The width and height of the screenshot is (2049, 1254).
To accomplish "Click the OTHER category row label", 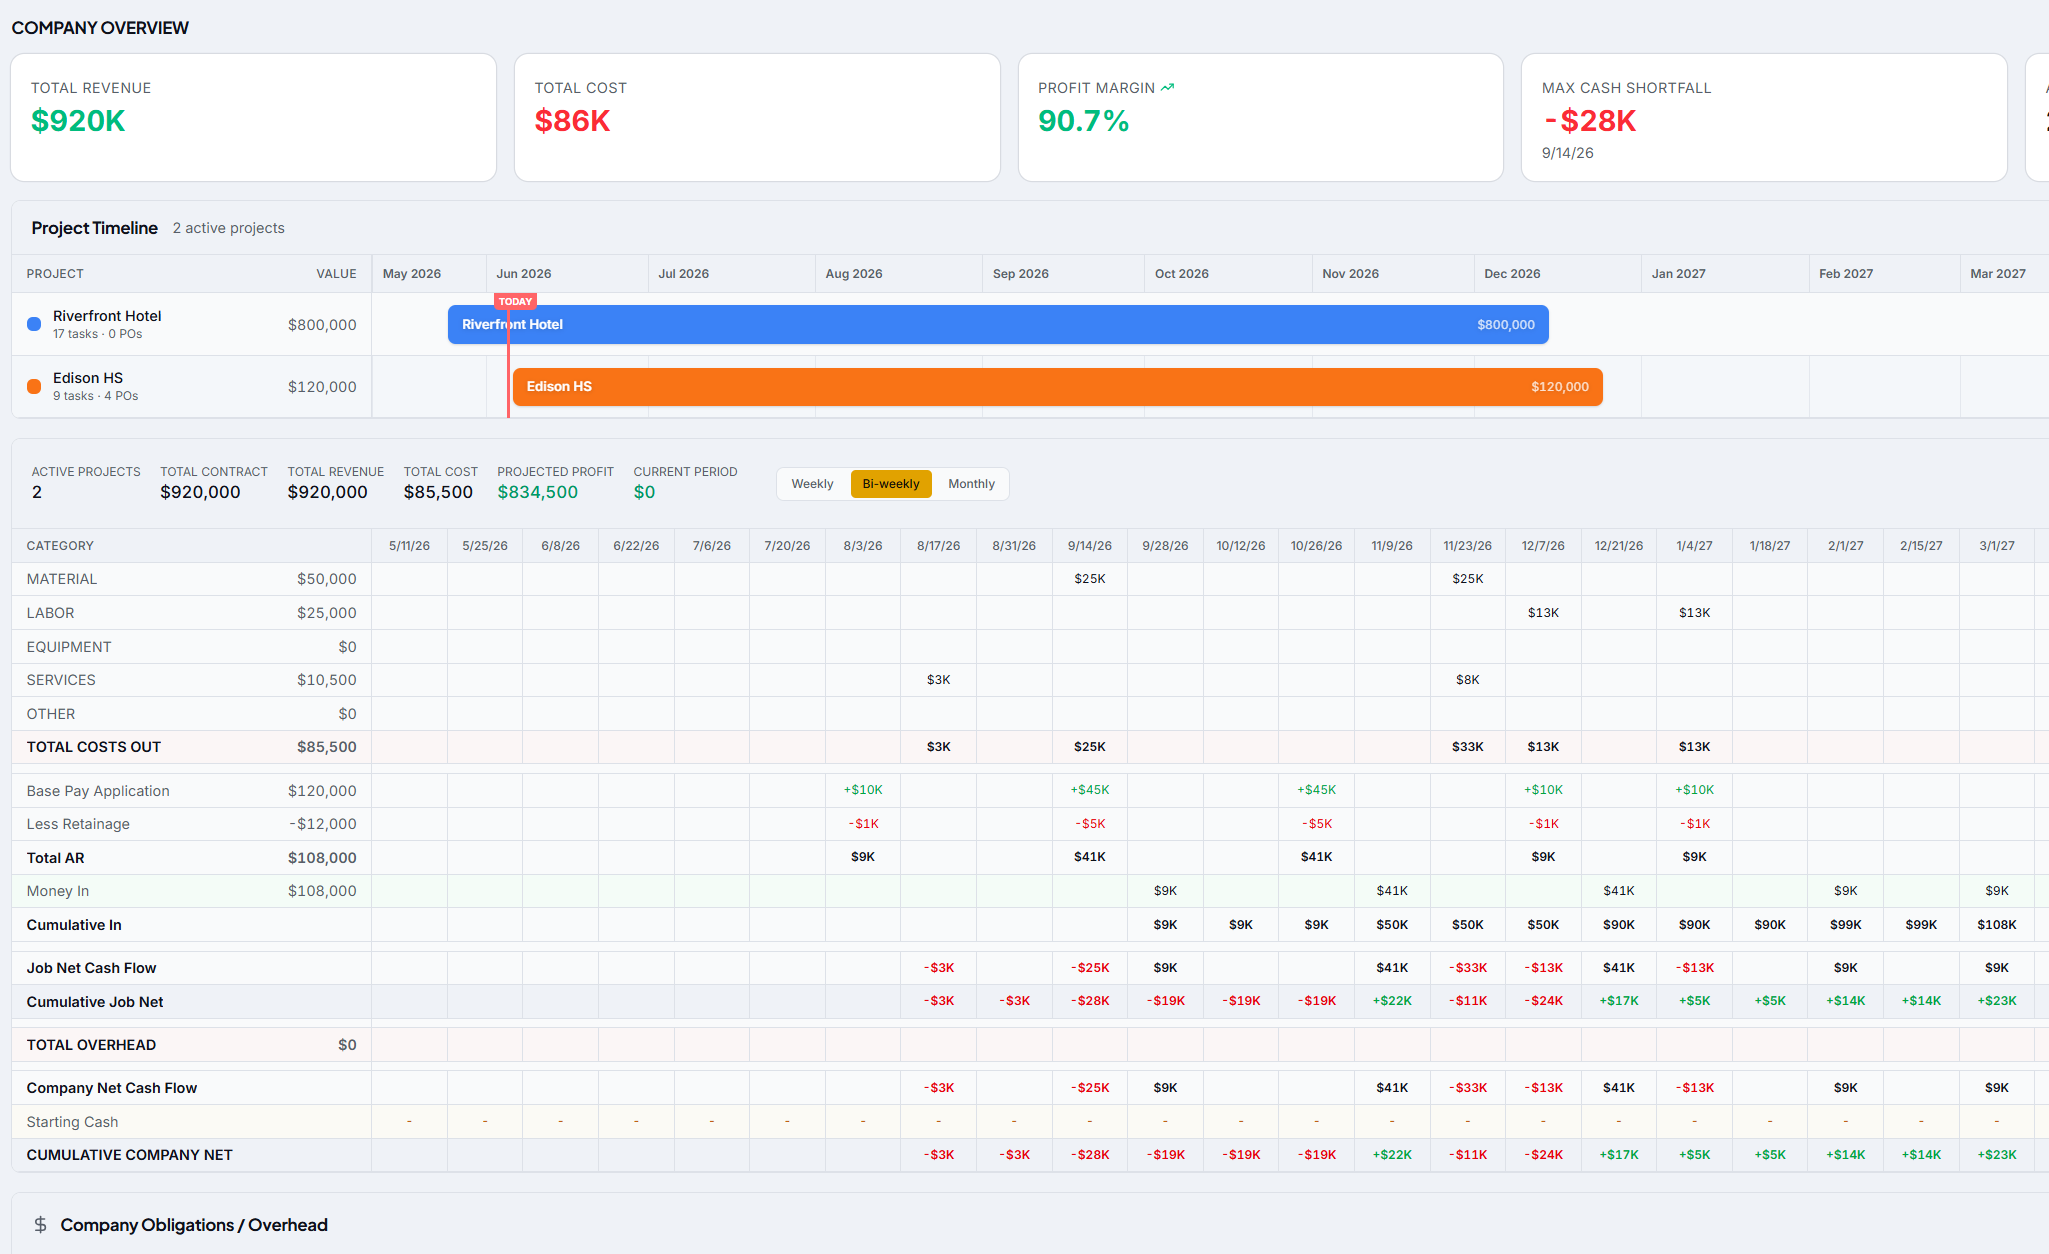I will 51,714.
